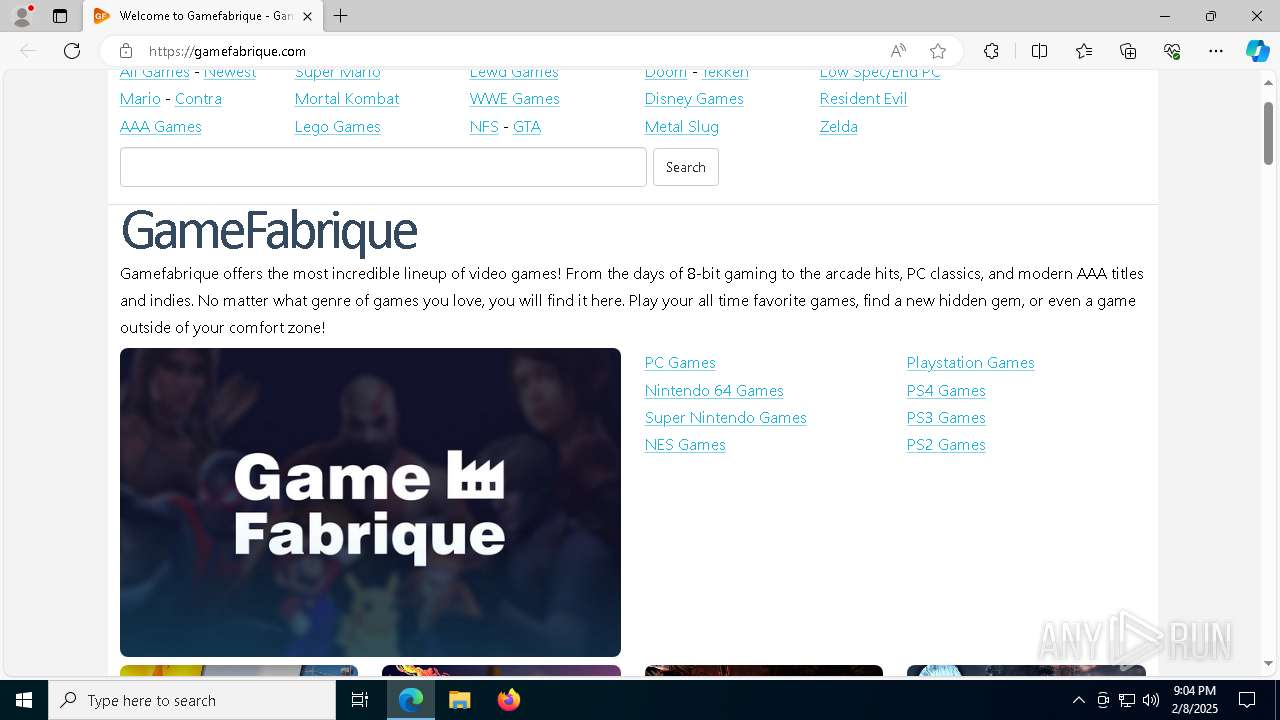
Task: Toggle the split screen view
Action: pos(1039,51)
